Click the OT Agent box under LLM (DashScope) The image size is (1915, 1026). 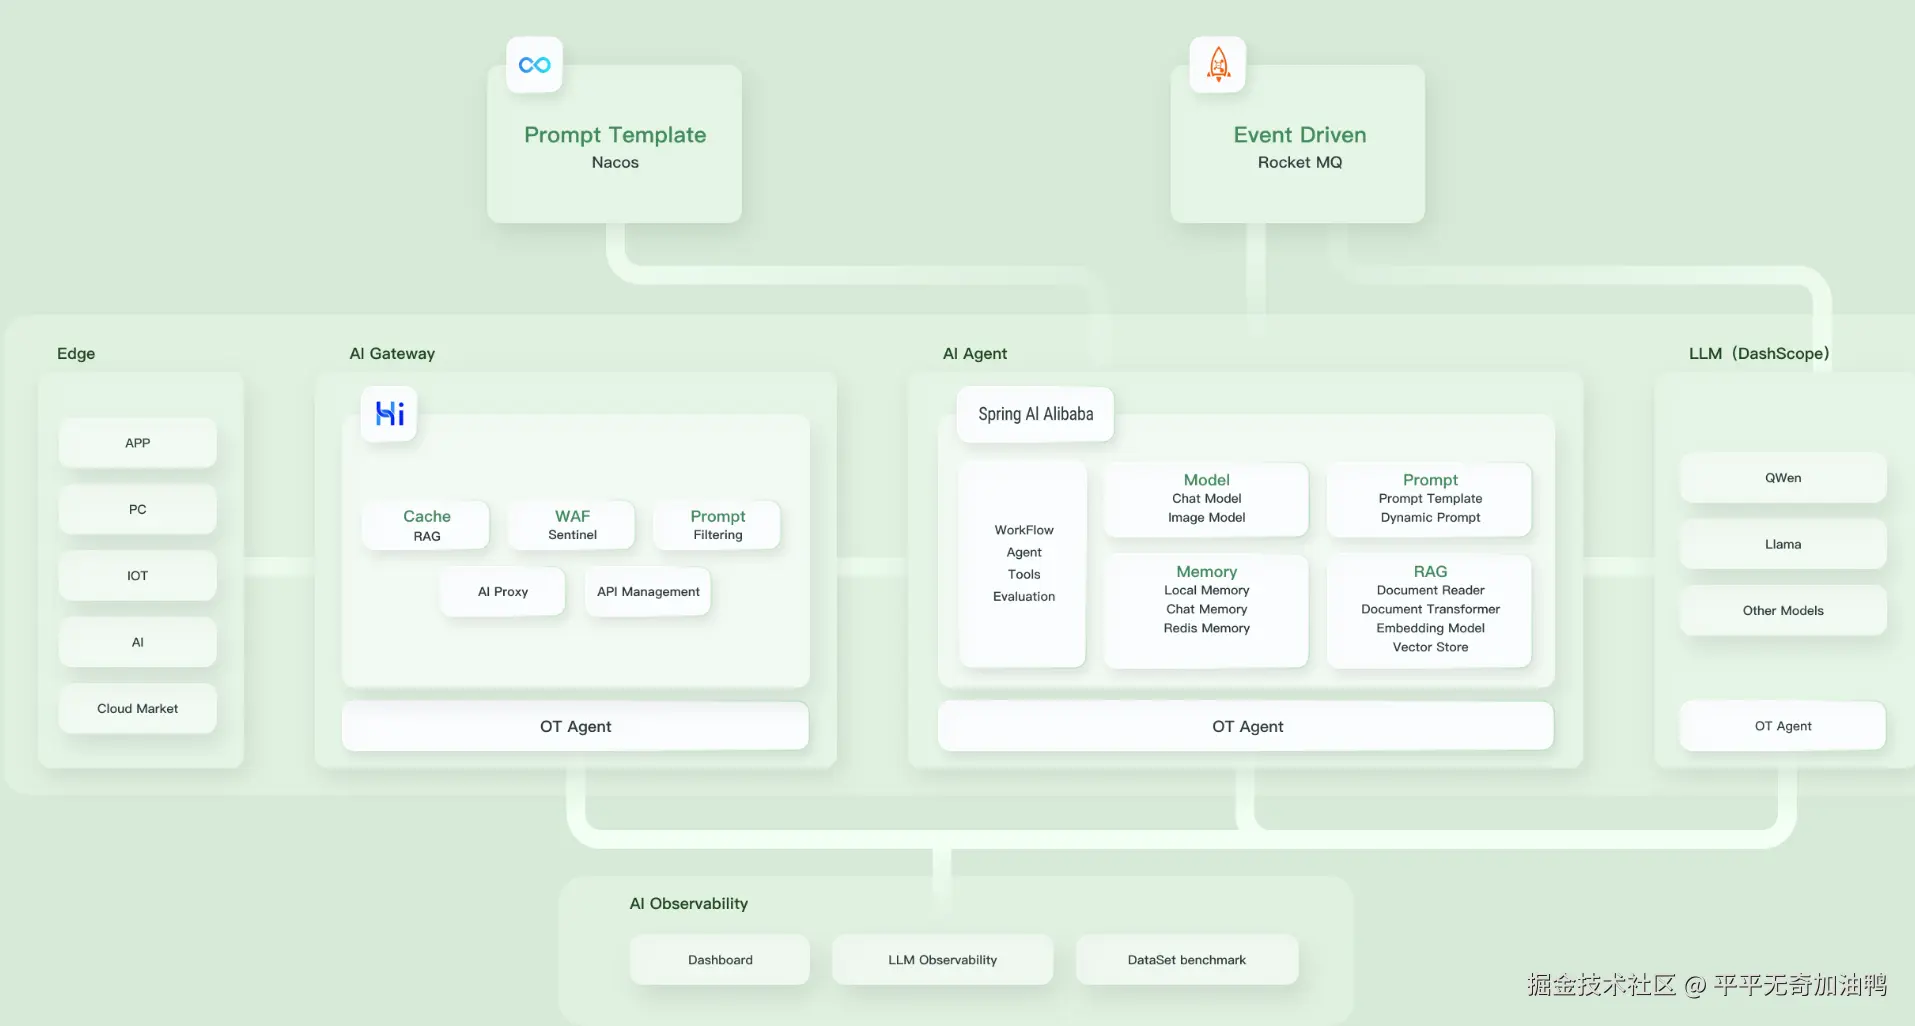[1783, 726]
